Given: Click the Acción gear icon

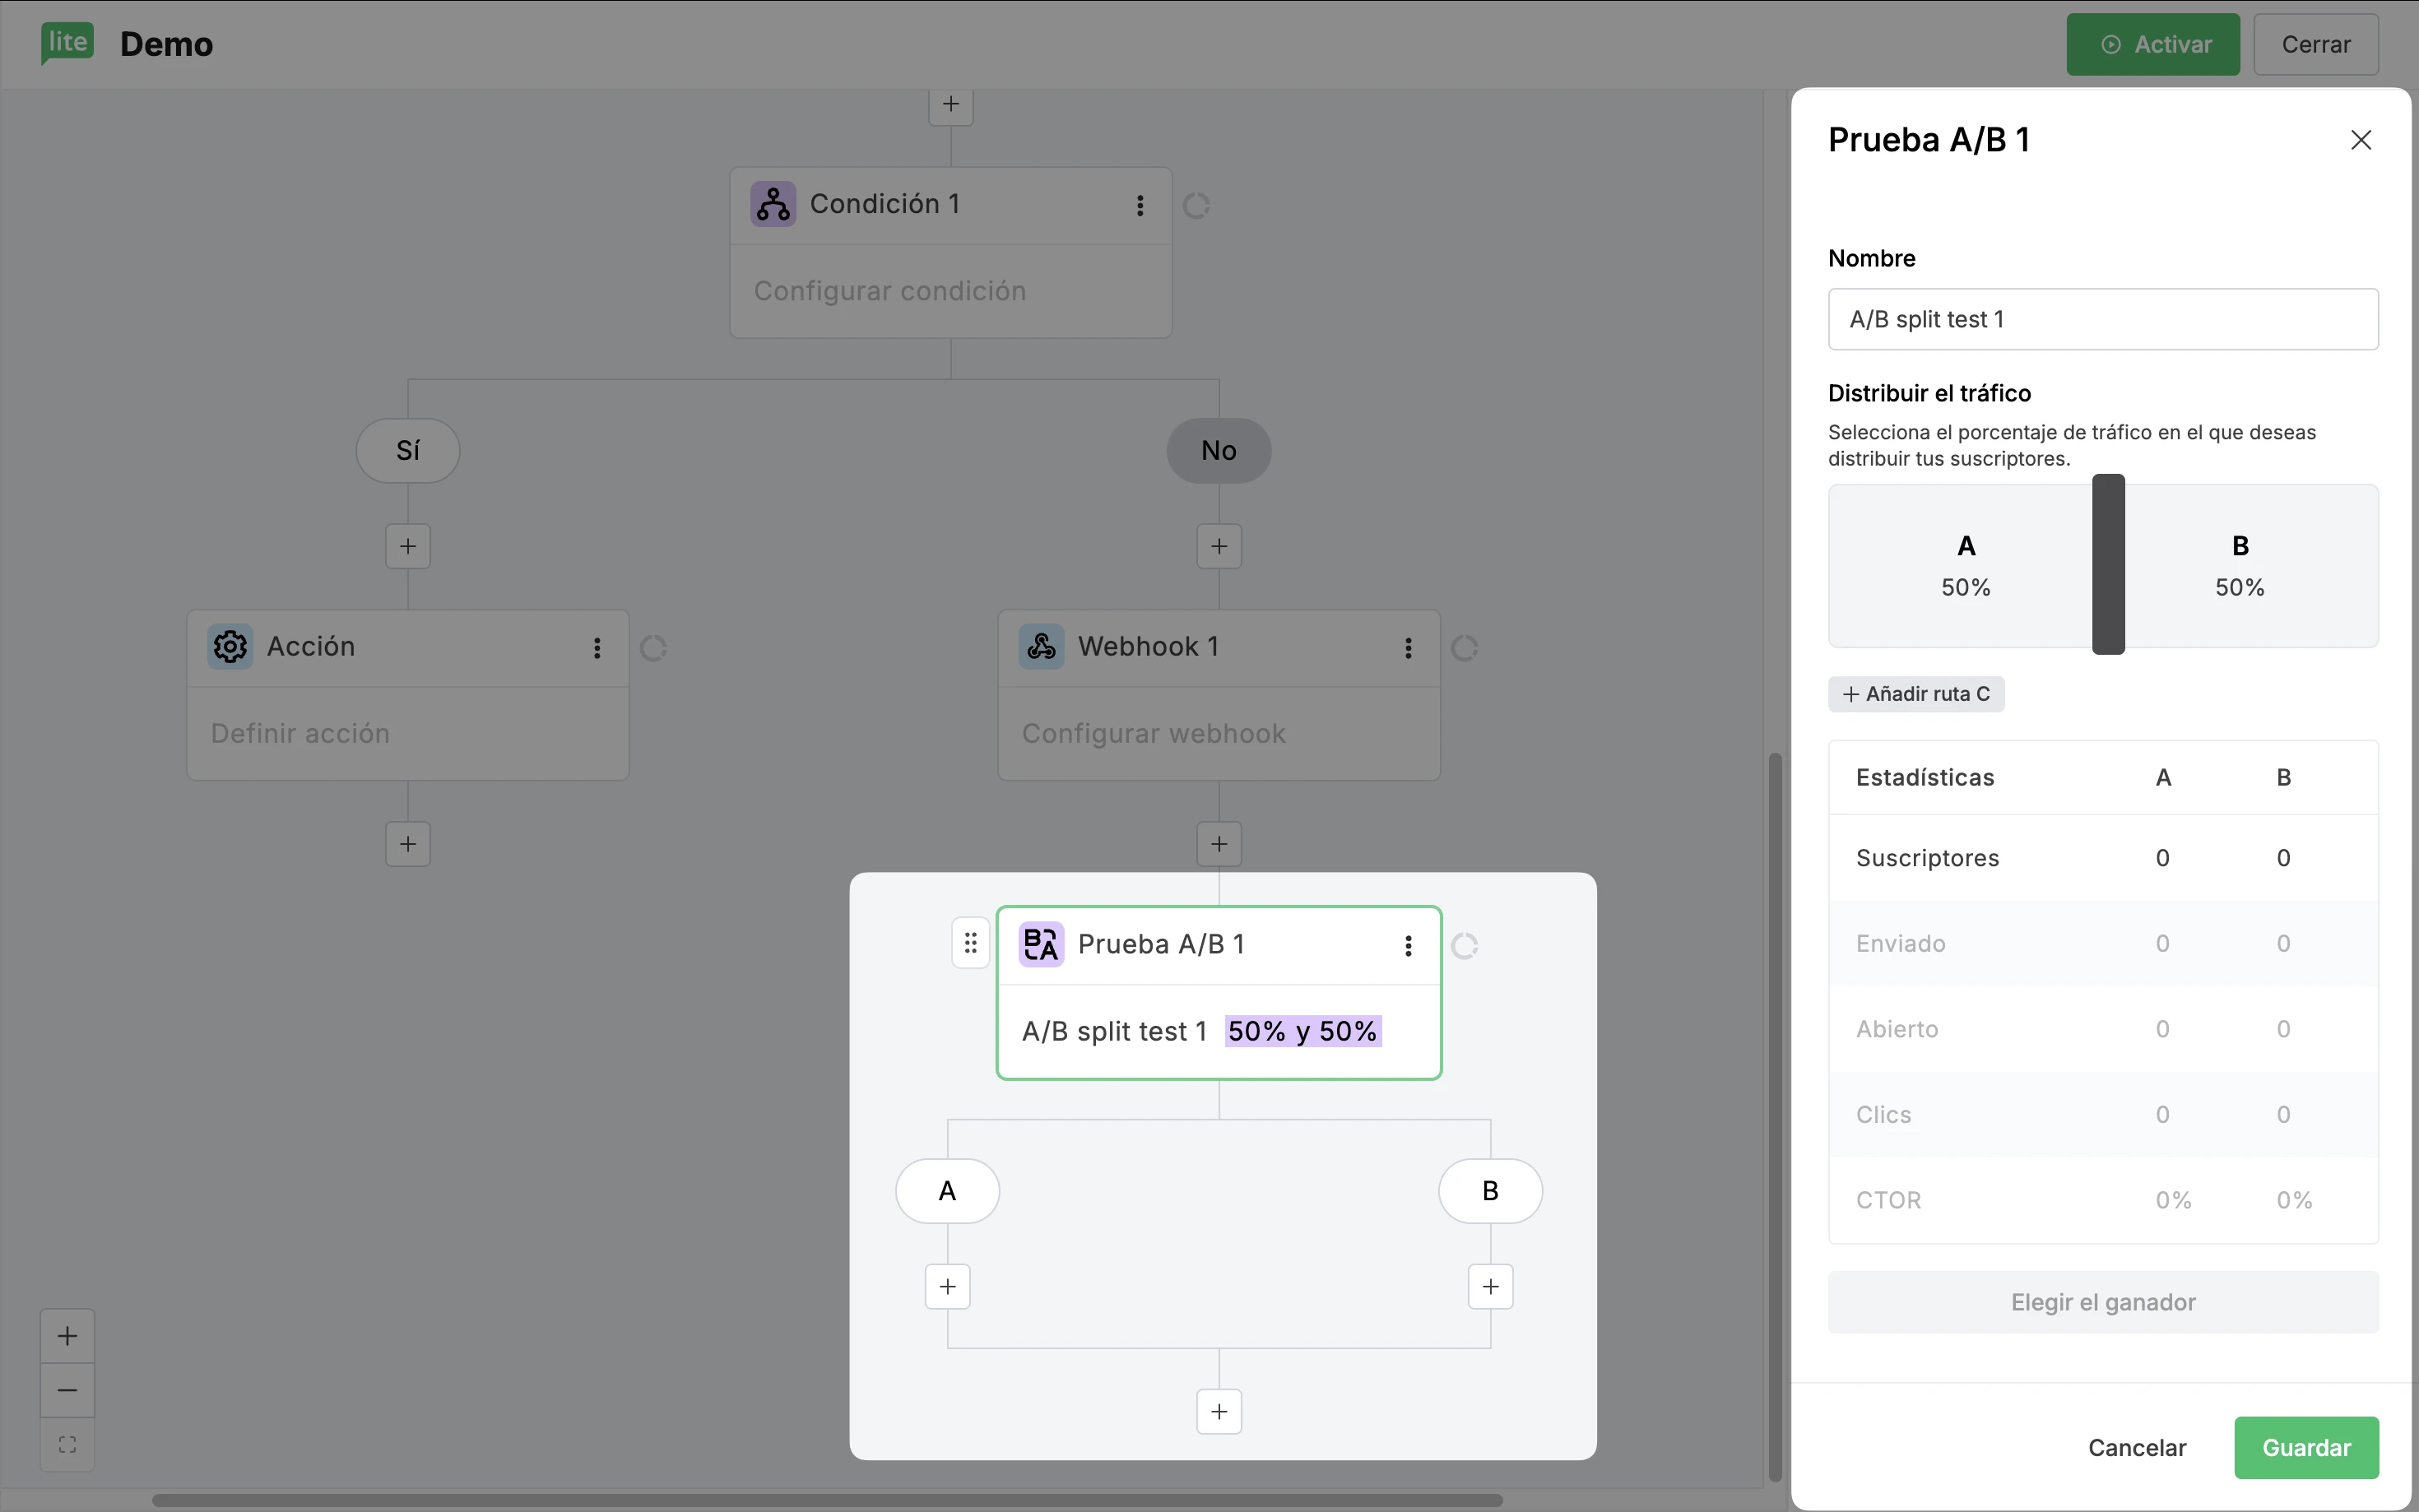Looking at the screenshot, I should [x=230, y=647].
